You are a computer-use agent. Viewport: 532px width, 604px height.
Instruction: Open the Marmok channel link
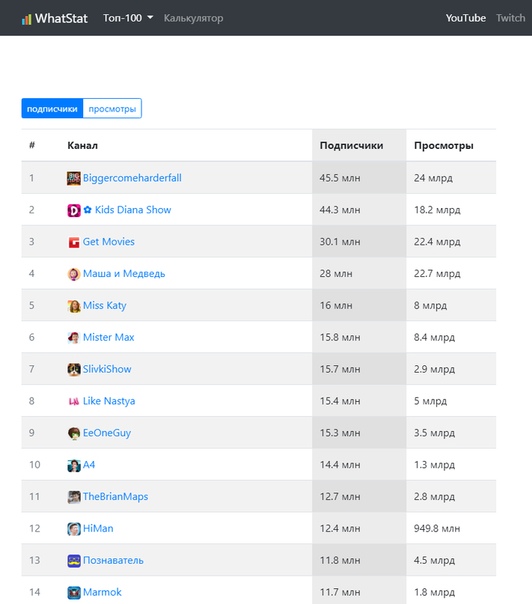tap(102, 592)
